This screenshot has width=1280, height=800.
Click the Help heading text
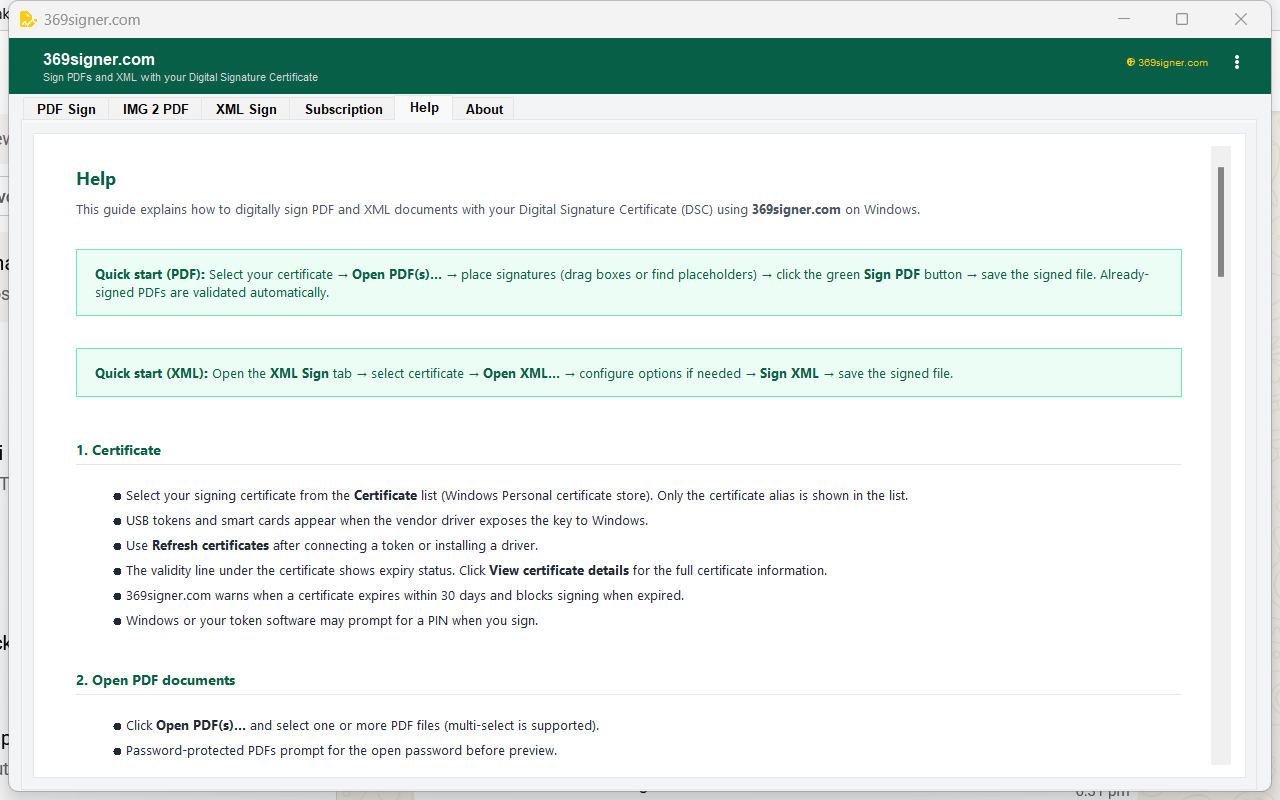pos(96,179)
